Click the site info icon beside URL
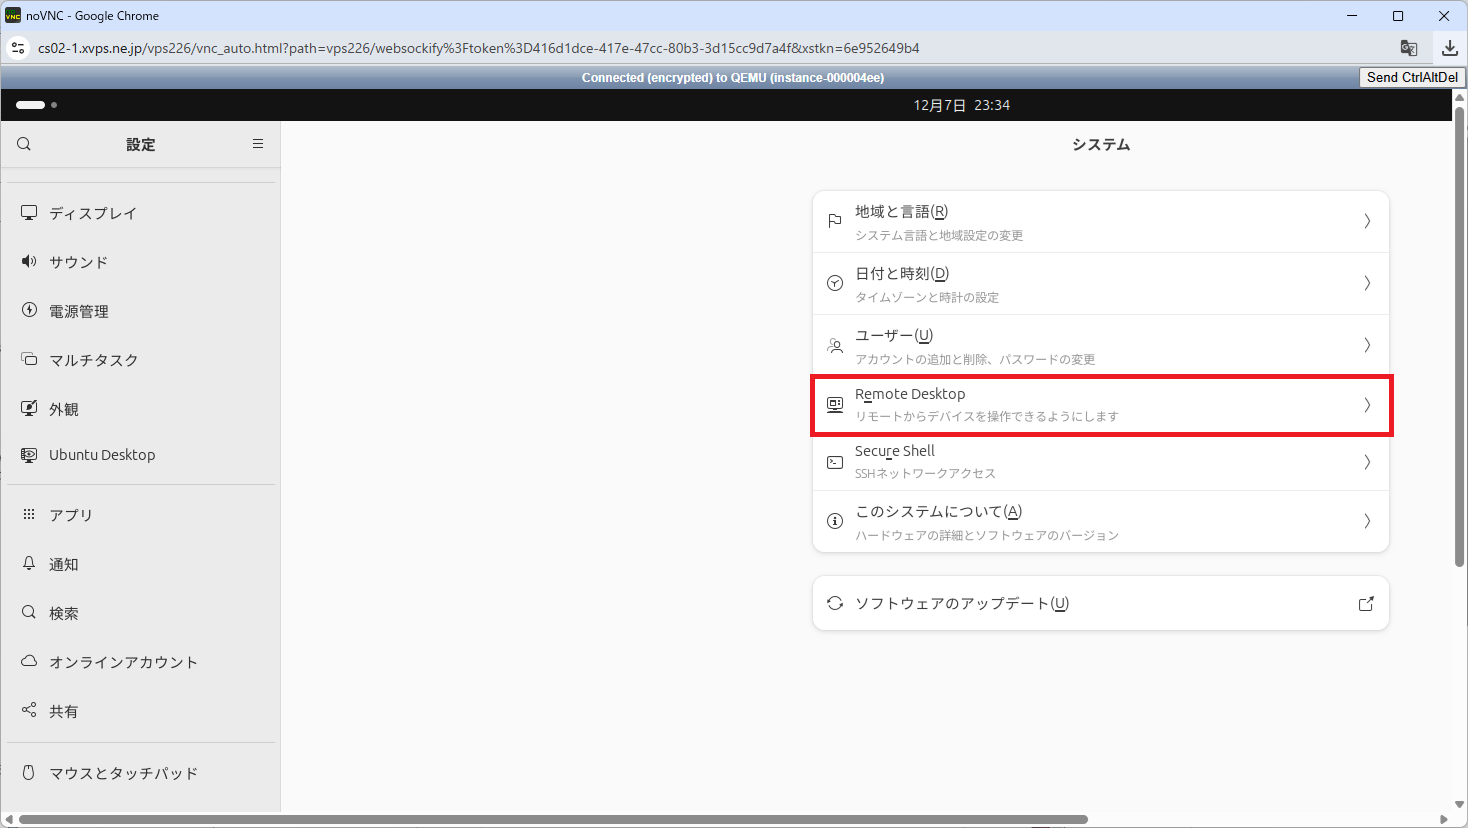The height and width of the screenshot is (828, 1468). pyautogui.click(x=18, y=48)
